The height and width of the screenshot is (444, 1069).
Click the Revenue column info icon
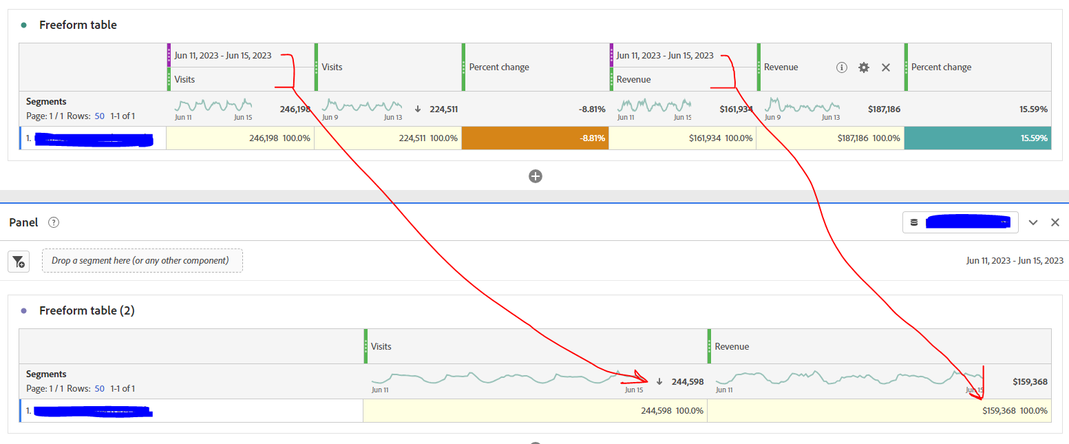tap(843, 67)
